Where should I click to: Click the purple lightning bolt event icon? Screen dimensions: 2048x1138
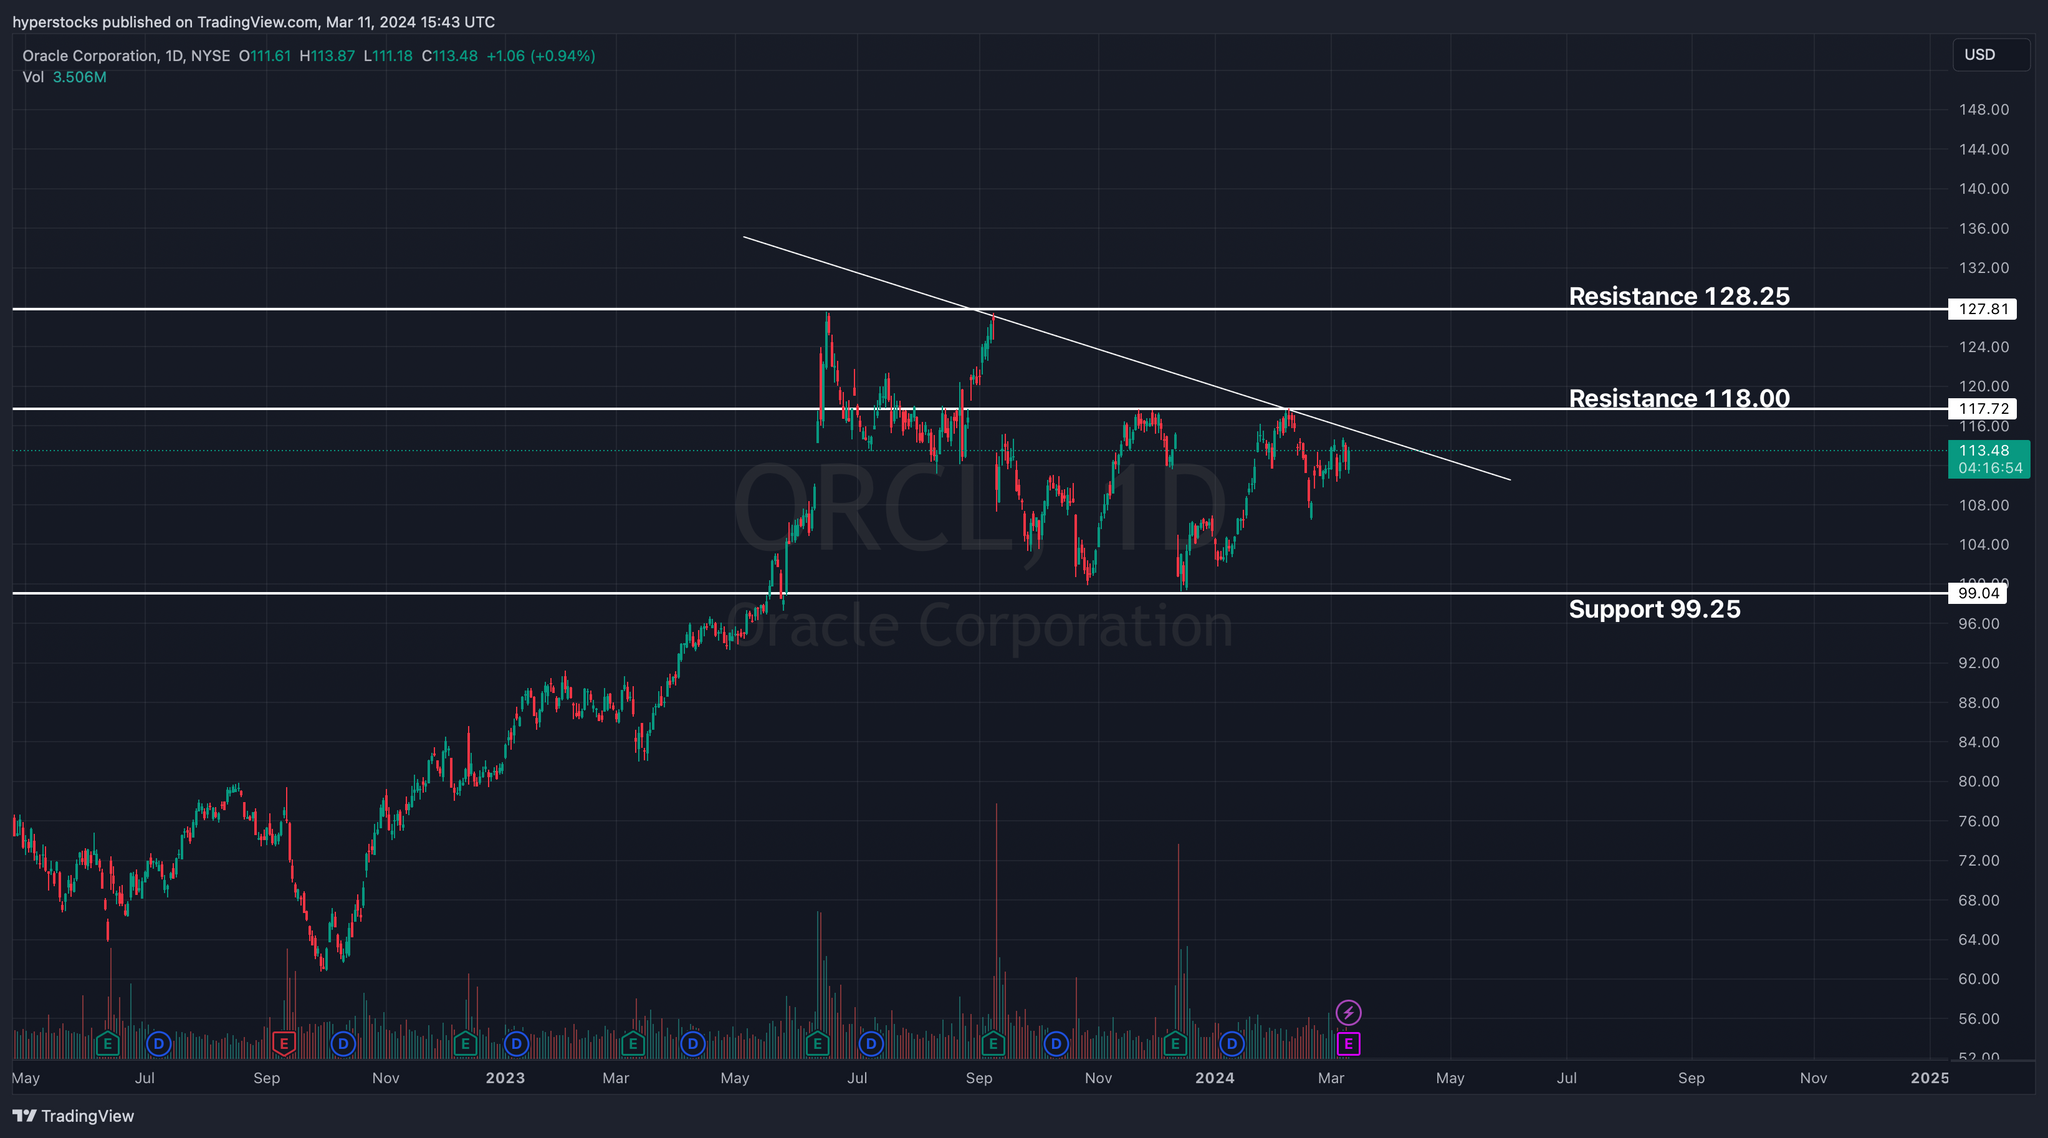click(1348, 1013)
